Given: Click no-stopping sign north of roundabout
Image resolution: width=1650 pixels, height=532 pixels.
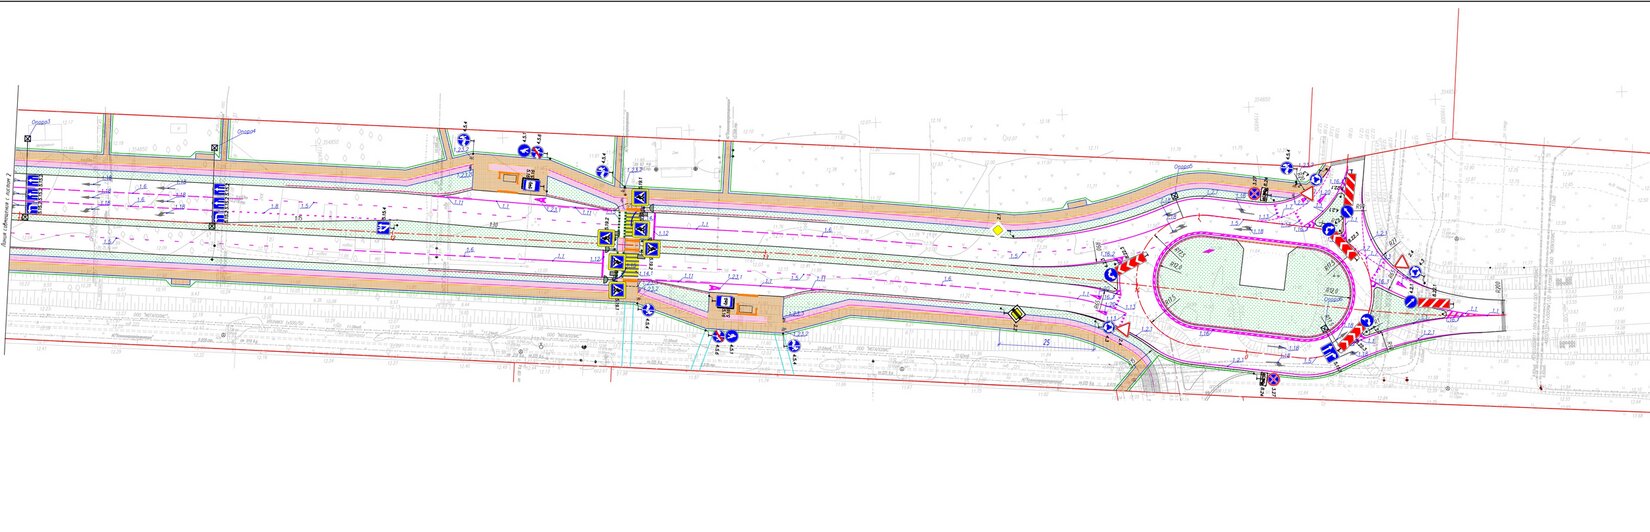Looking at the screenshot, I should [x=1254, y=193].
